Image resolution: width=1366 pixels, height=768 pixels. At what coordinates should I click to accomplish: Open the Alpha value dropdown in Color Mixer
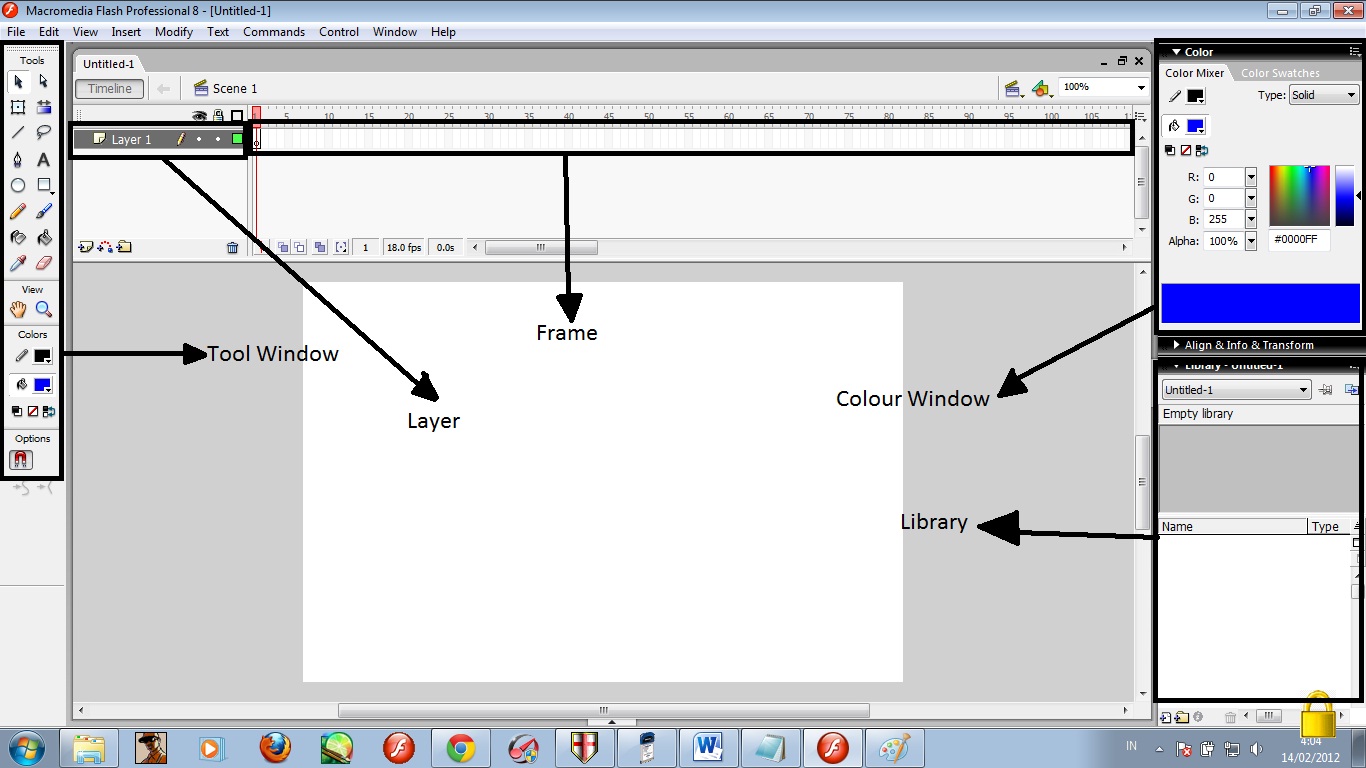coord(1251,240)
